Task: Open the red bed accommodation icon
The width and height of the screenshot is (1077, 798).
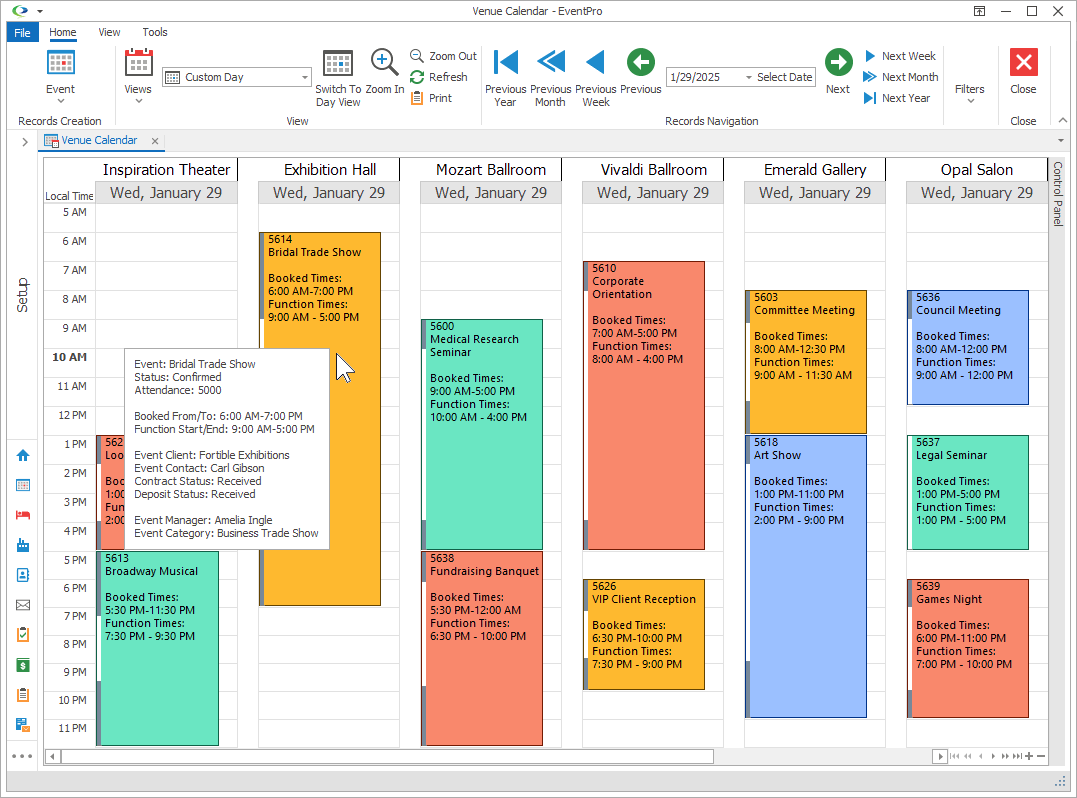Action: pos(23,515)
